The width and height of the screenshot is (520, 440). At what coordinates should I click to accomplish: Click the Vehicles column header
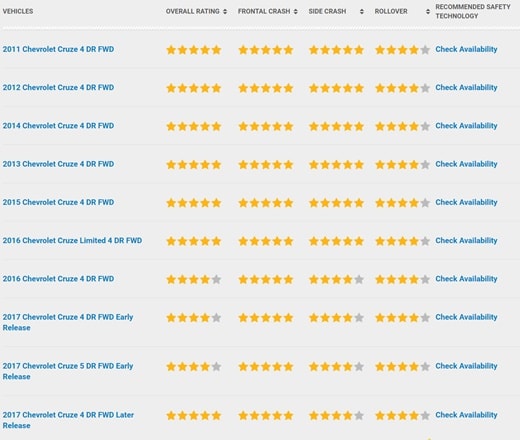[18, 11]
